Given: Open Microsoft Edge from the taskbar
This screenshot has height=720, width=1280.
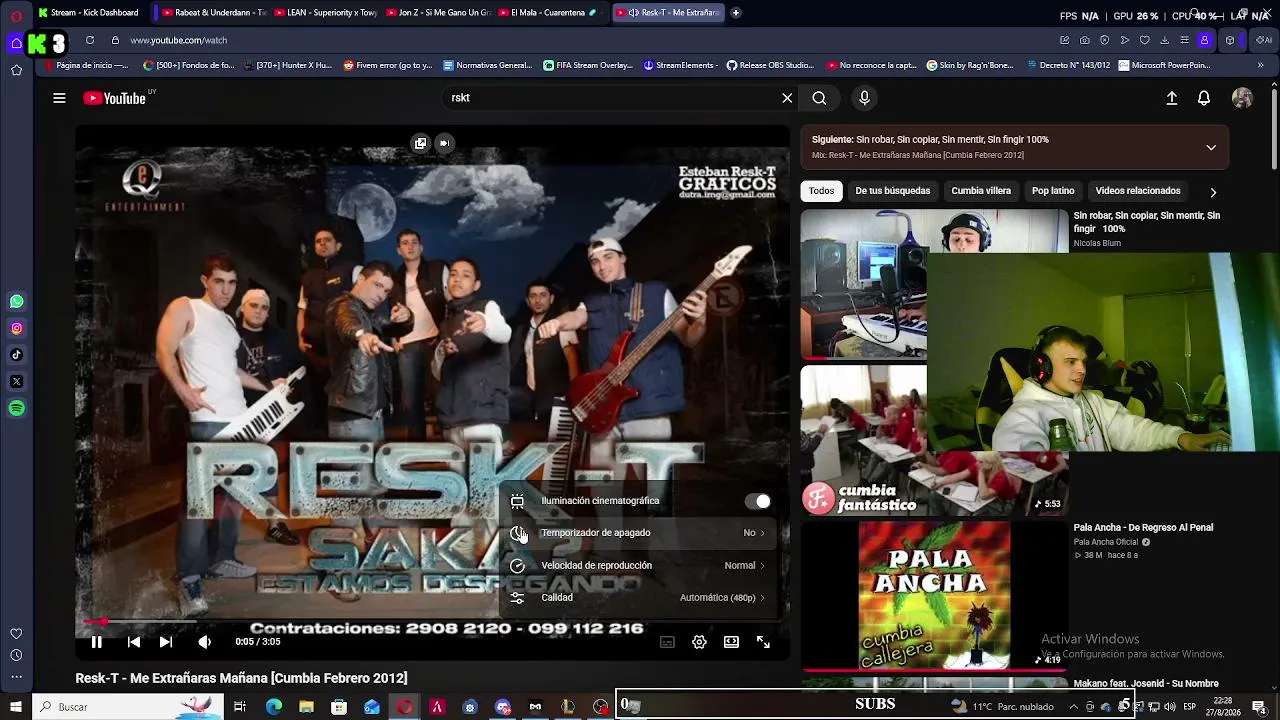Looking at the screenshot, I should coord(274,707).
